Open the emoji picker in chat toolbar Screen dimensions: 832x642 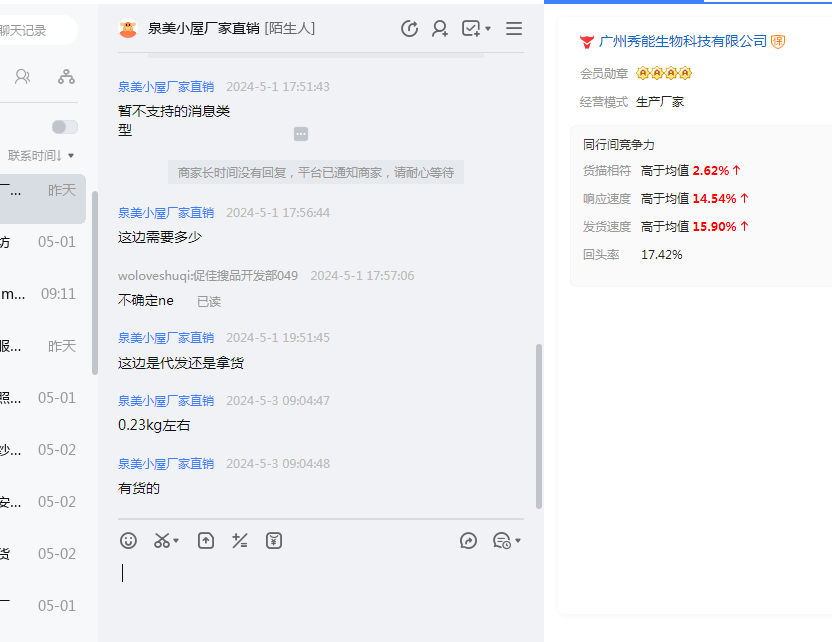(x=128, y=541)
